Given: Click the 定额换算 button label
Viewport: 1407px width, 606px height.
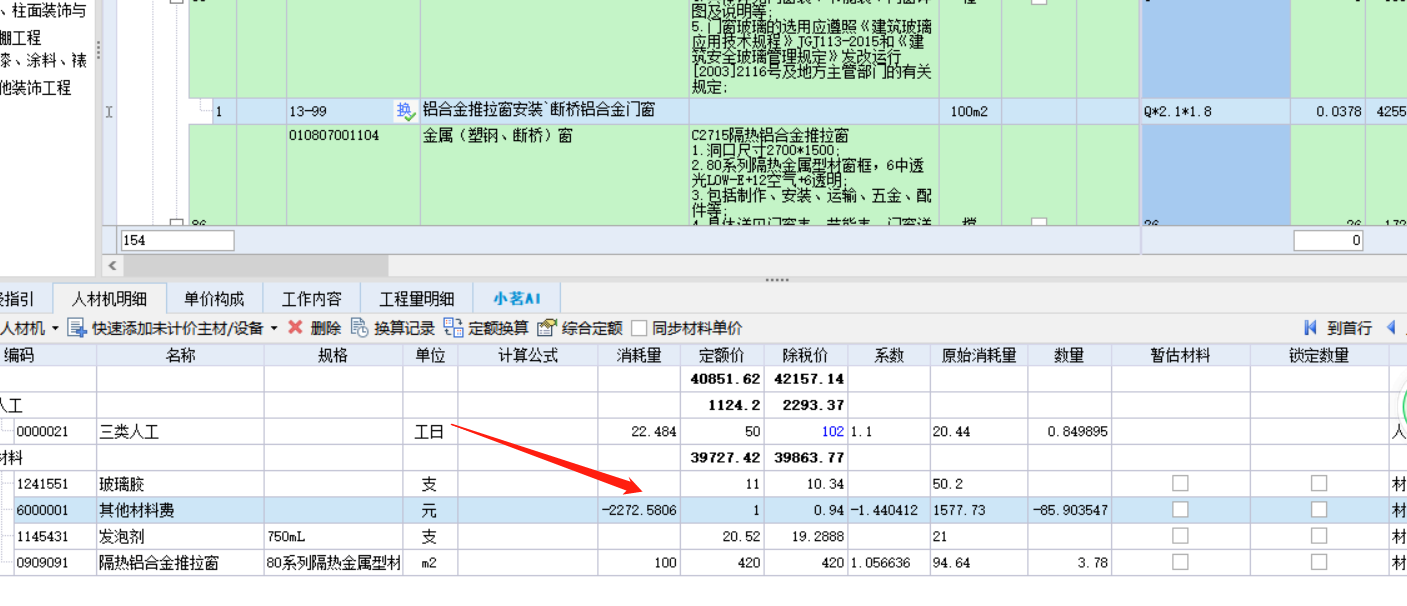Looking at the screenshot, I should [498, 328].
